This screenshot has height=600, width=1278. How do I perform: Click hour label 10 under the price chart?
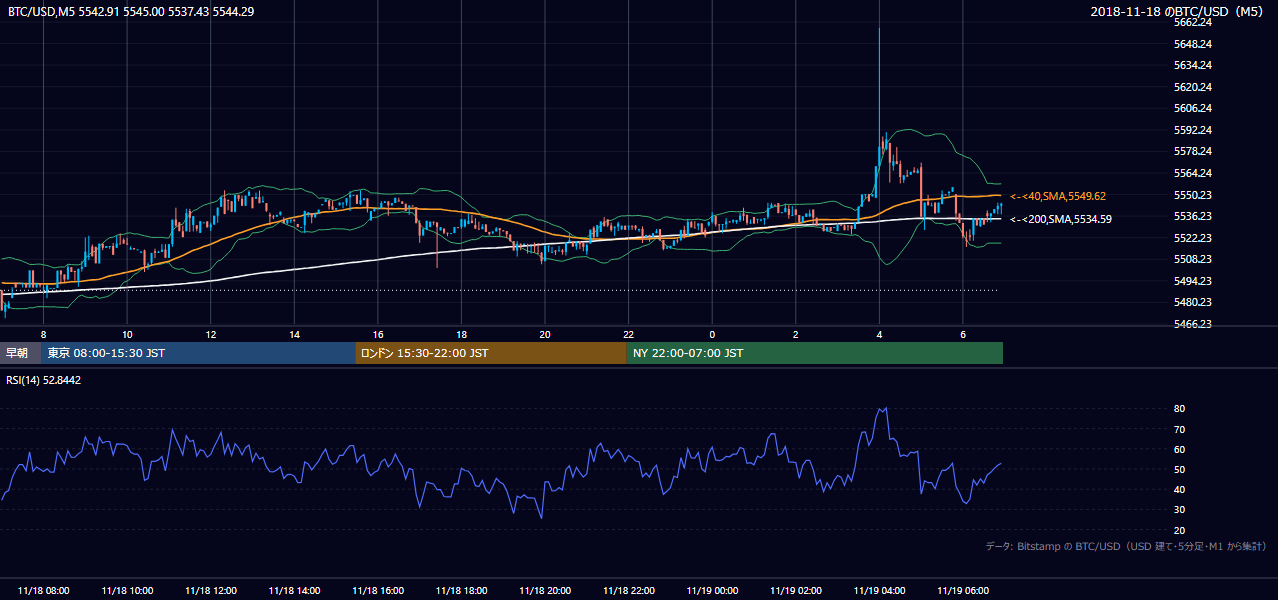click(127, 334)
